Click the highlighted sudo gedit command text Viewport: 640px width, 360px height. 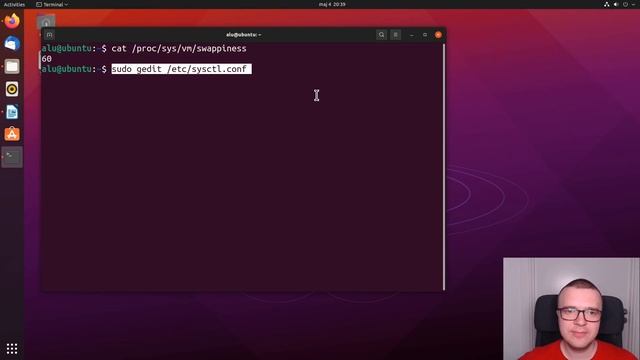[181, 69]
